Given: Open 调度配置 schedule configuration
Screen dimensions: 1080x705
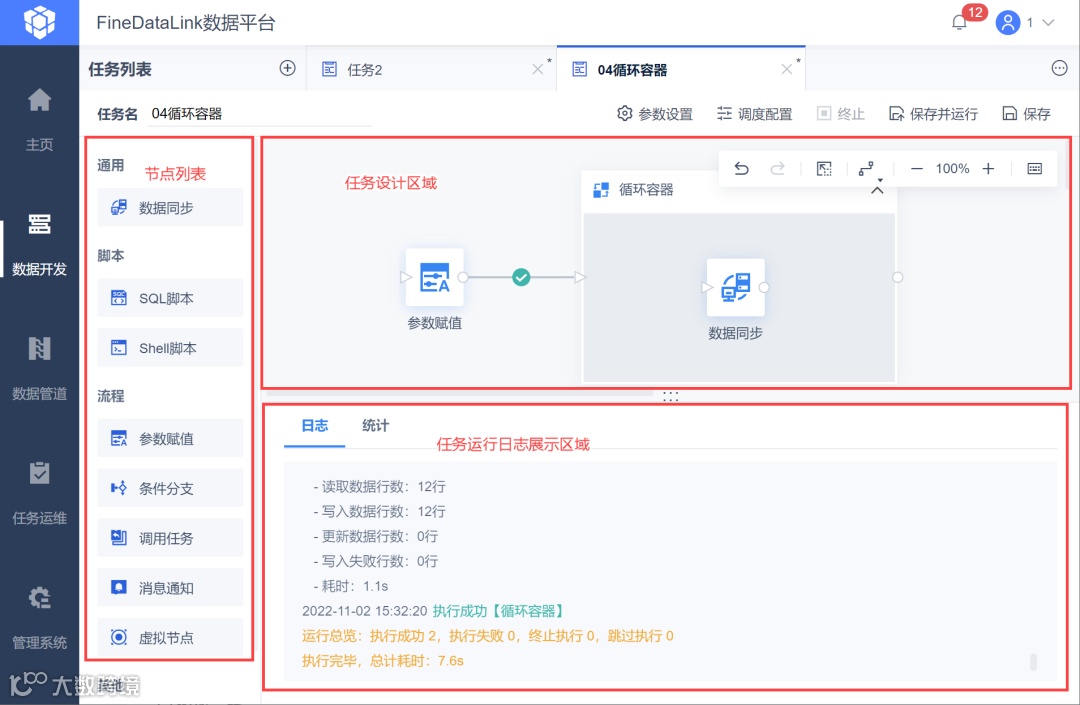Looking at the screenshot, I should point(755,114).
